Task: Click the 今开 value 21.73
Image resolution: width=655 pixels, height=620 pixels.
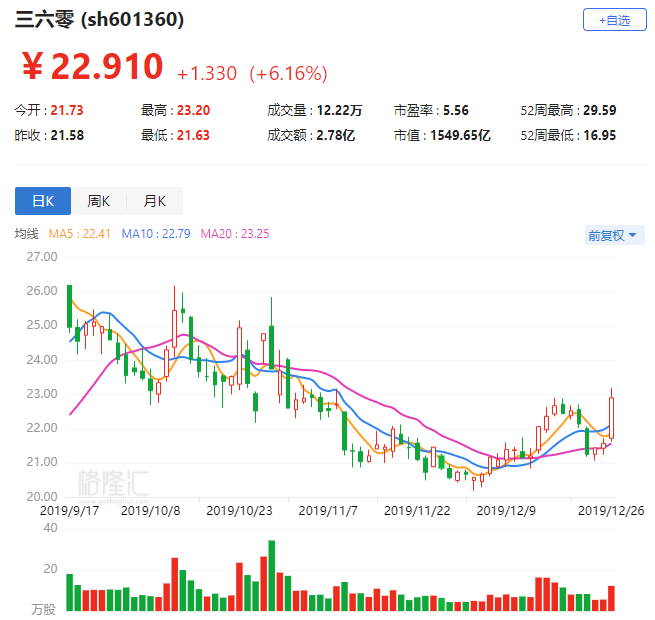Action: (x=67, y=110)
